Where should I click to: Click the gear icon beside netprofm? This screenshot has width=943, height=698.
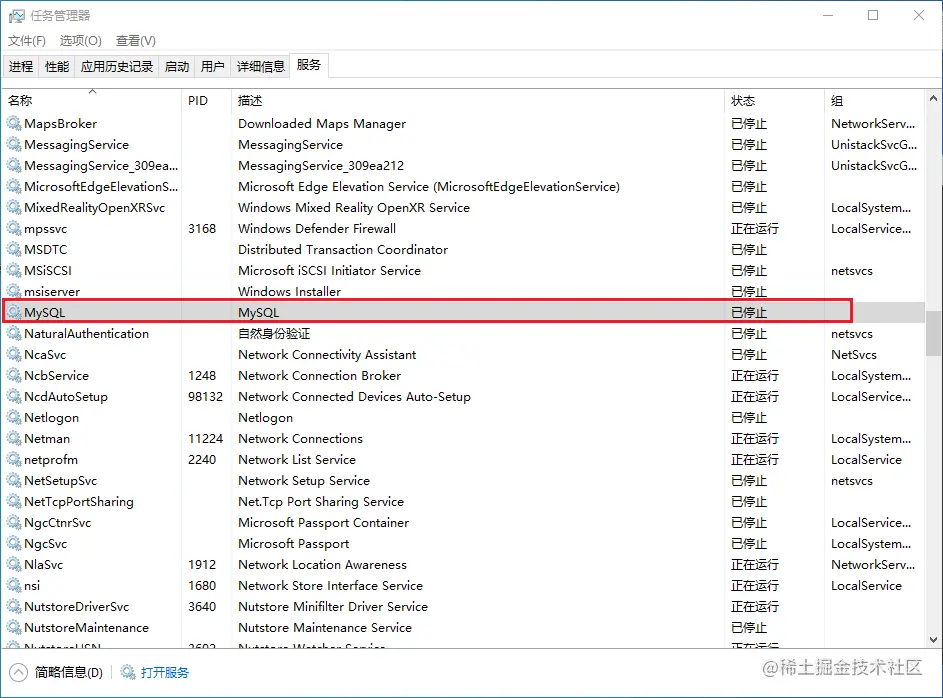click(x=14, y=459)
